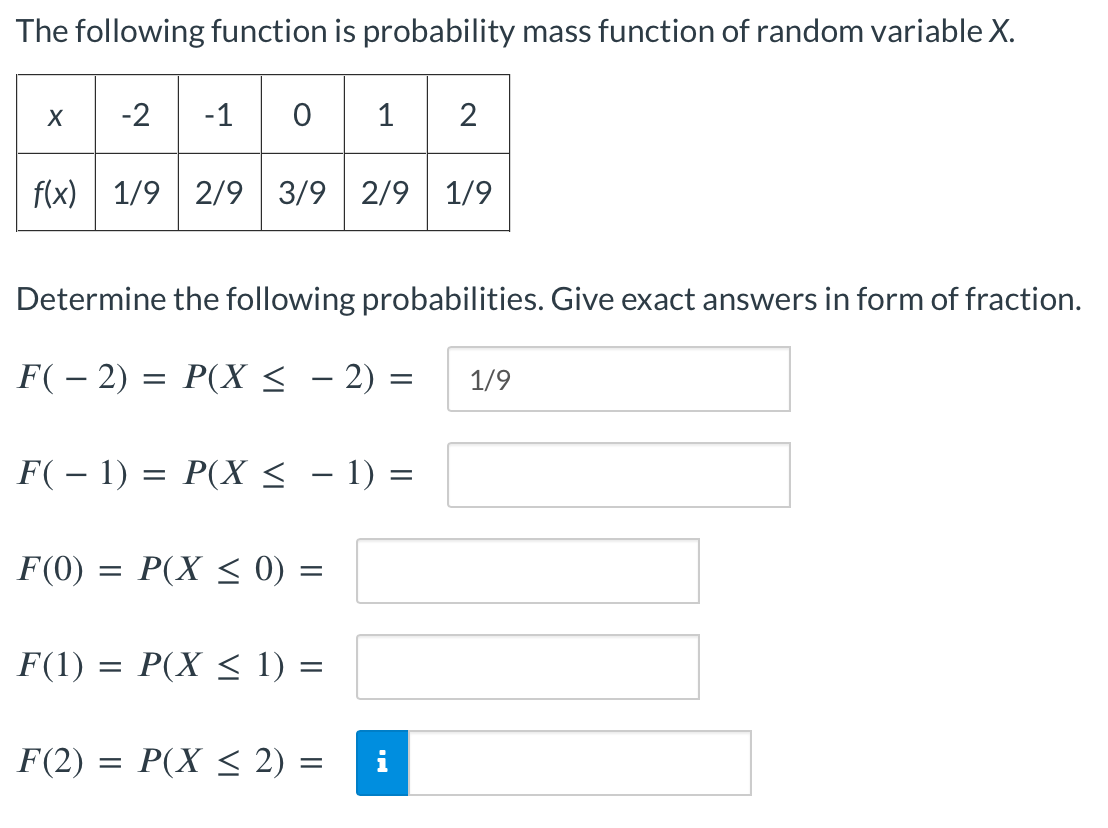Click the blue info icon next to F(2)

(x=381, y=762)
